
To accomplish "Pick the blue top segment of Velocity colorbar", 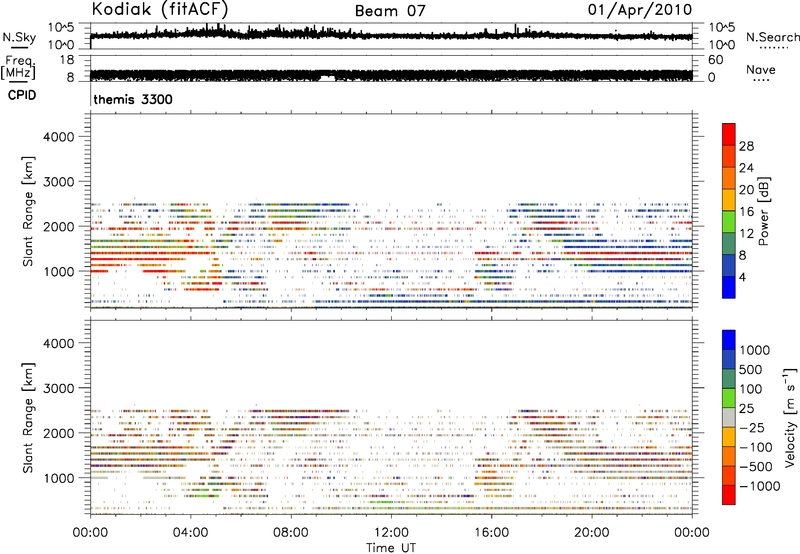I will coord(729,340).
